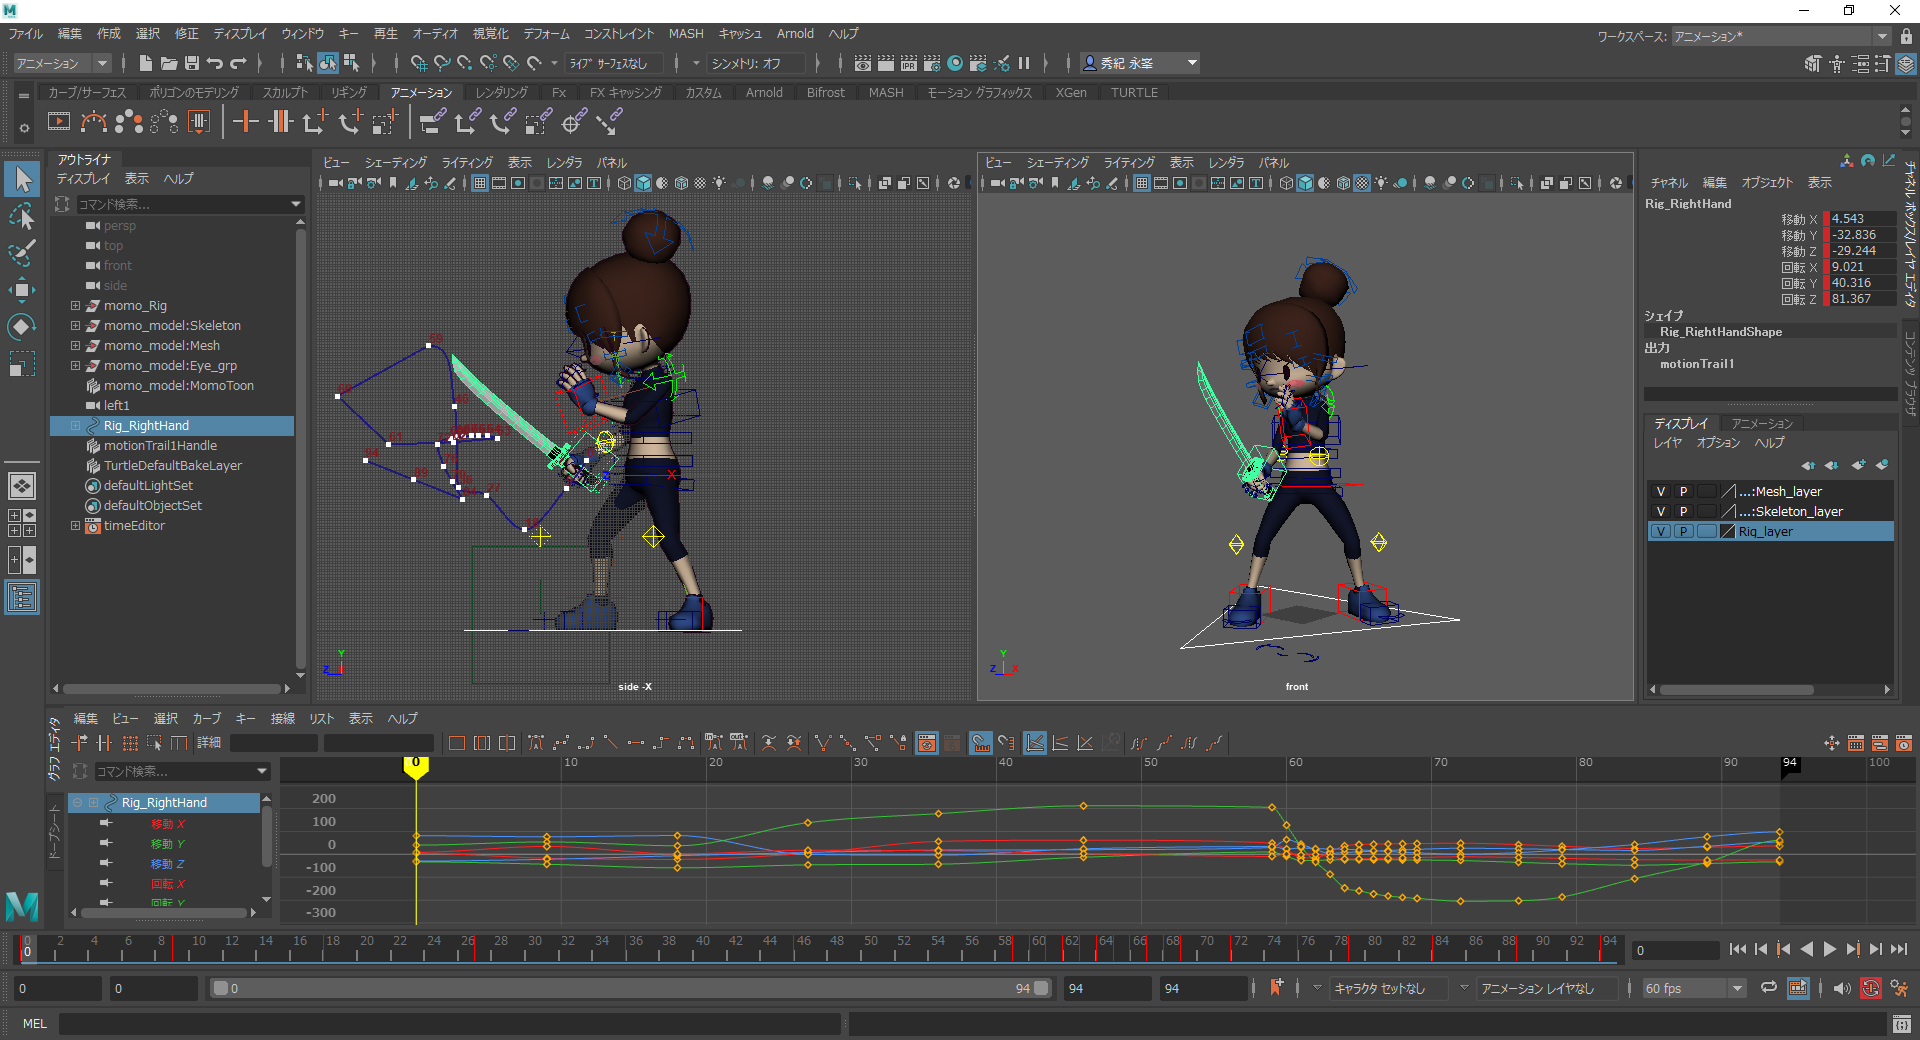
Task: Open animation preferences running-man icon
Action: tap(1900, 988)
